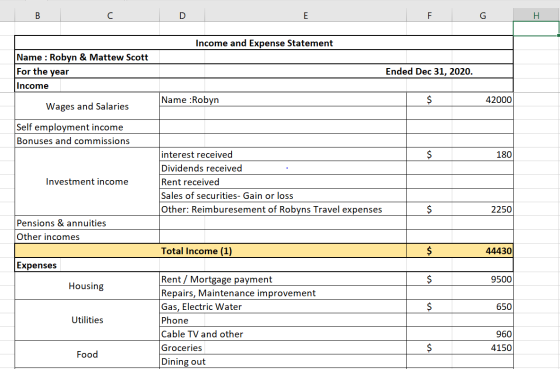
Task: Select column C header
Action: pos(110,15)
